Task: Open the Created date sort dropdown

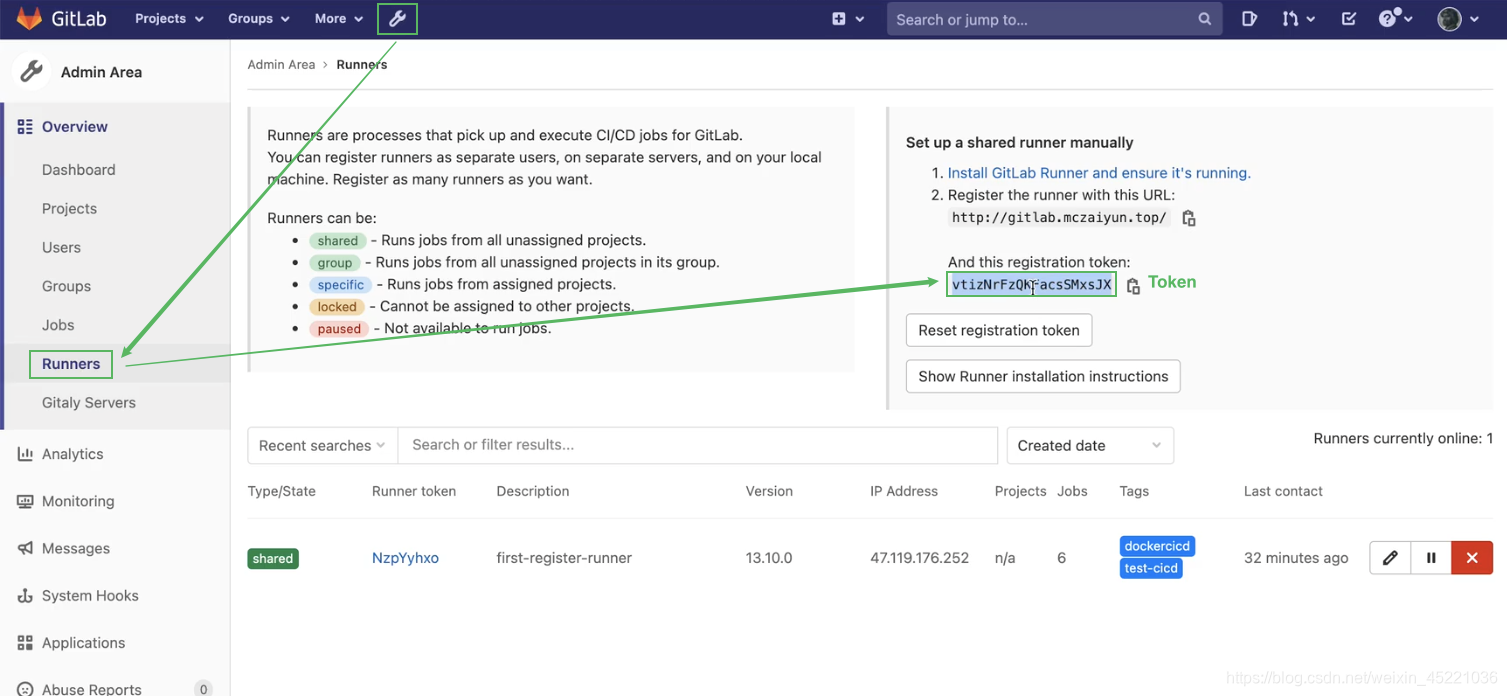Action: pyautogui.click(x=1090, y=445)
